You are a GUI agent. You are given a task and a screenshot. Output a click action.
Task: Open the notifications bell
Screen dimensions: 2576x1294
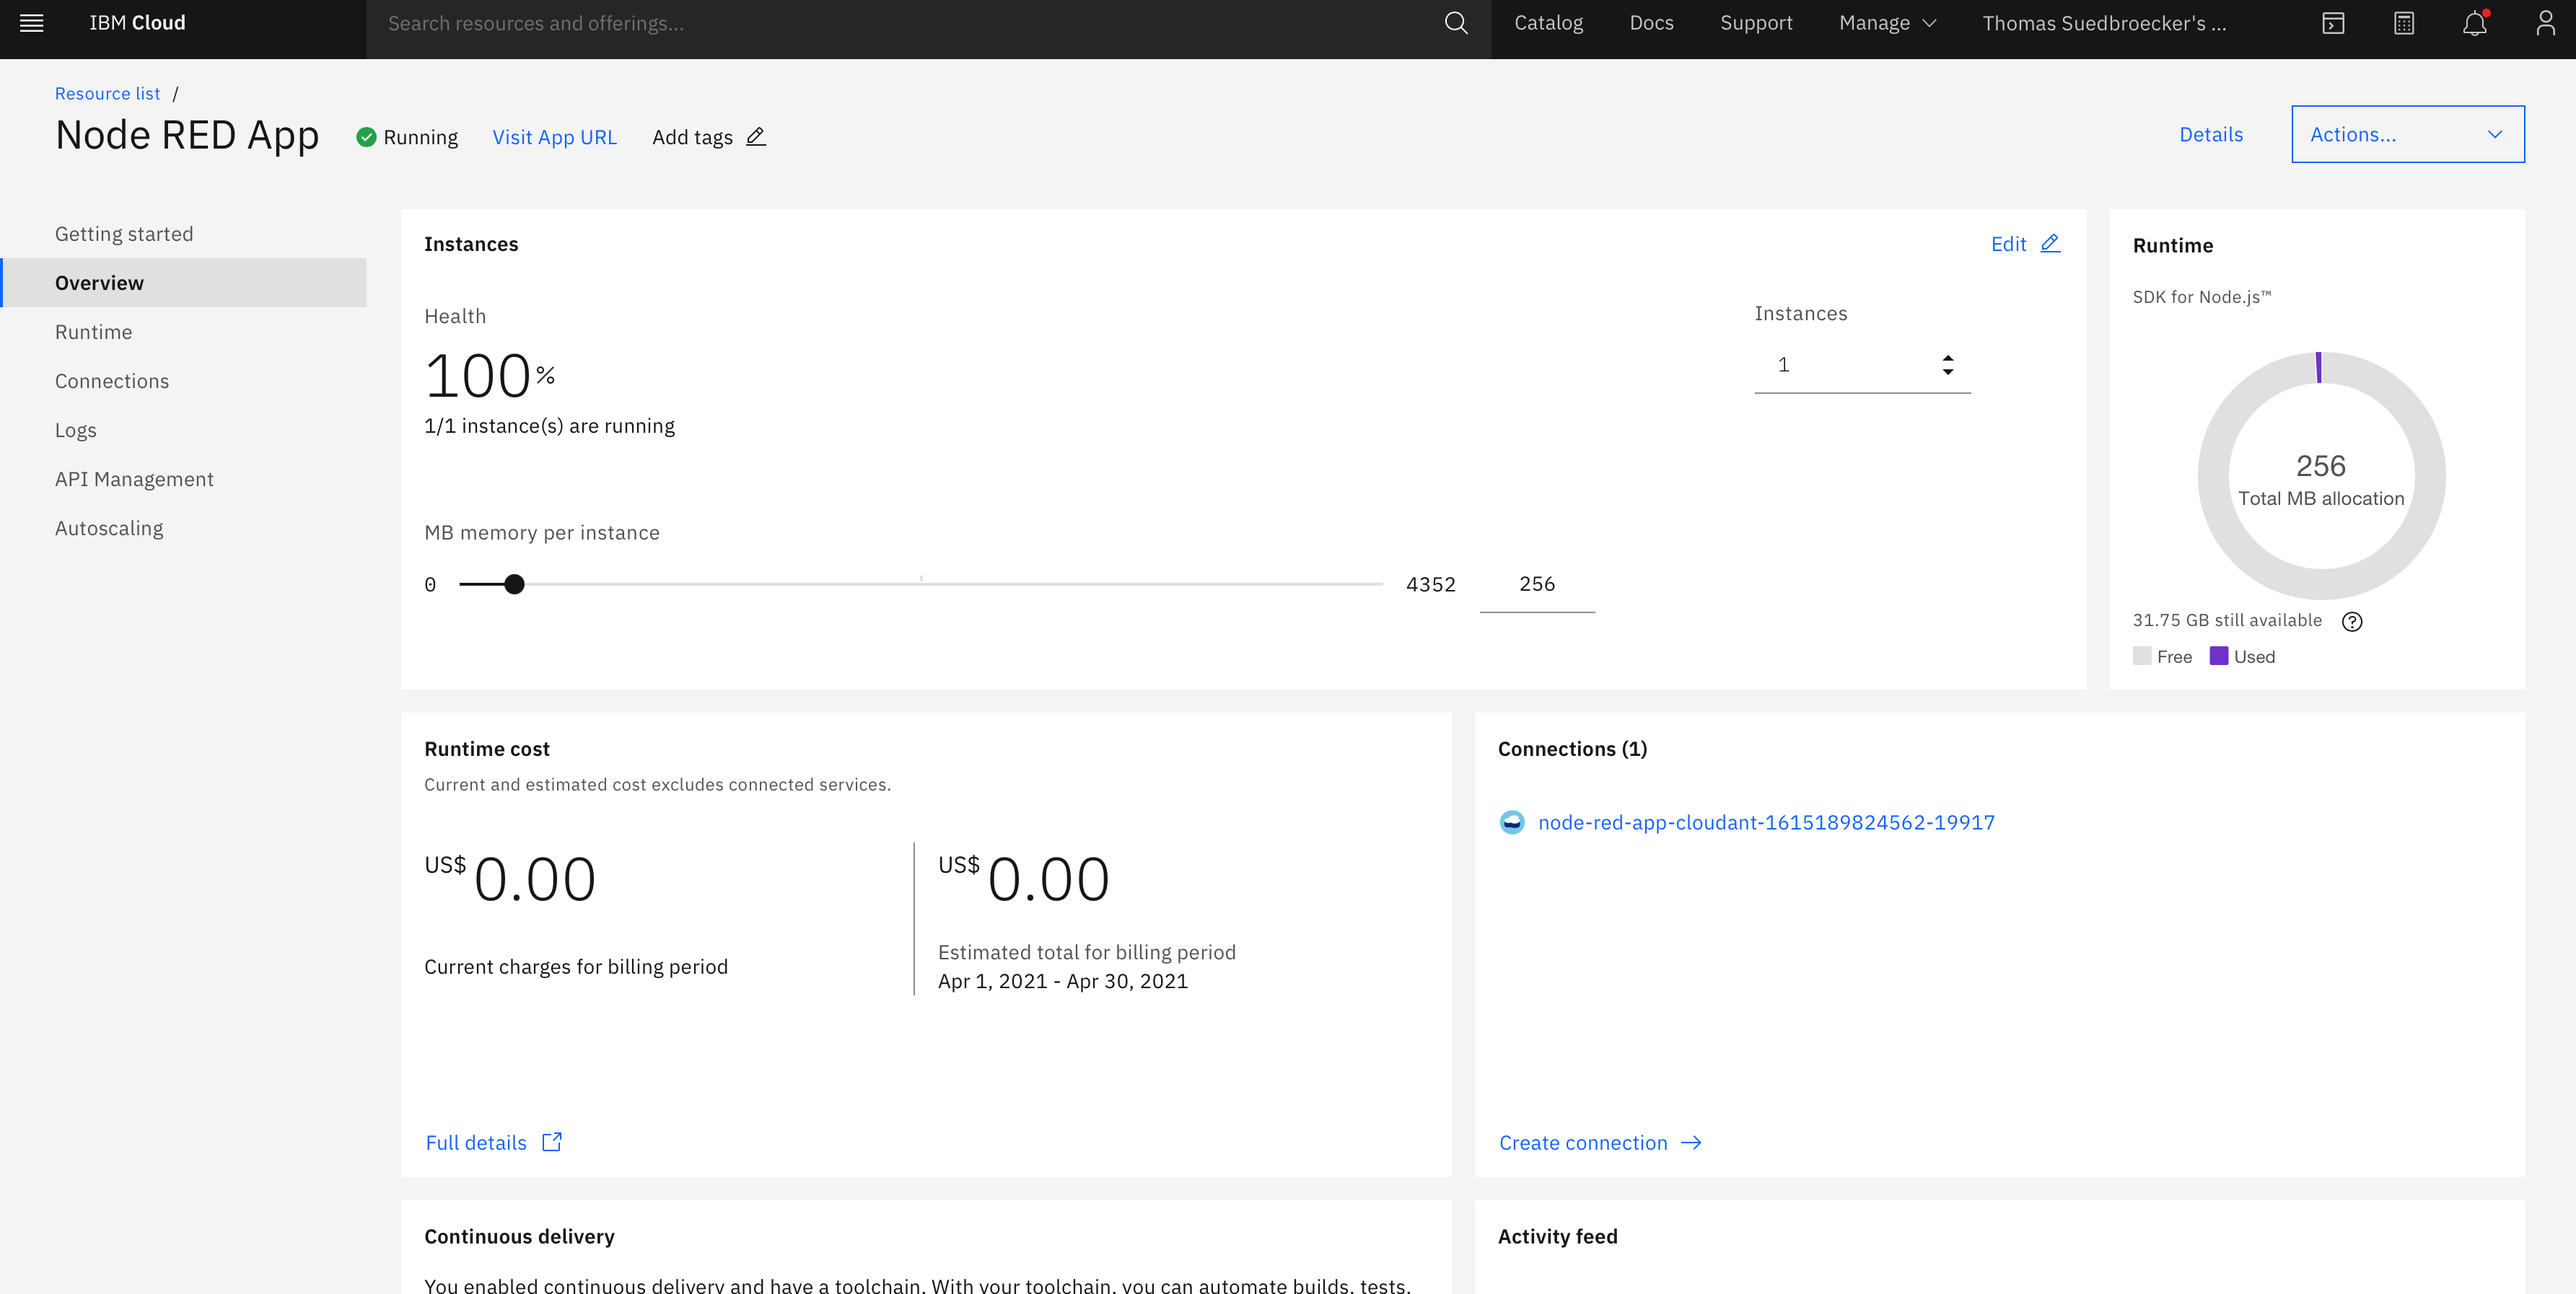click(x=2474, y=23)
